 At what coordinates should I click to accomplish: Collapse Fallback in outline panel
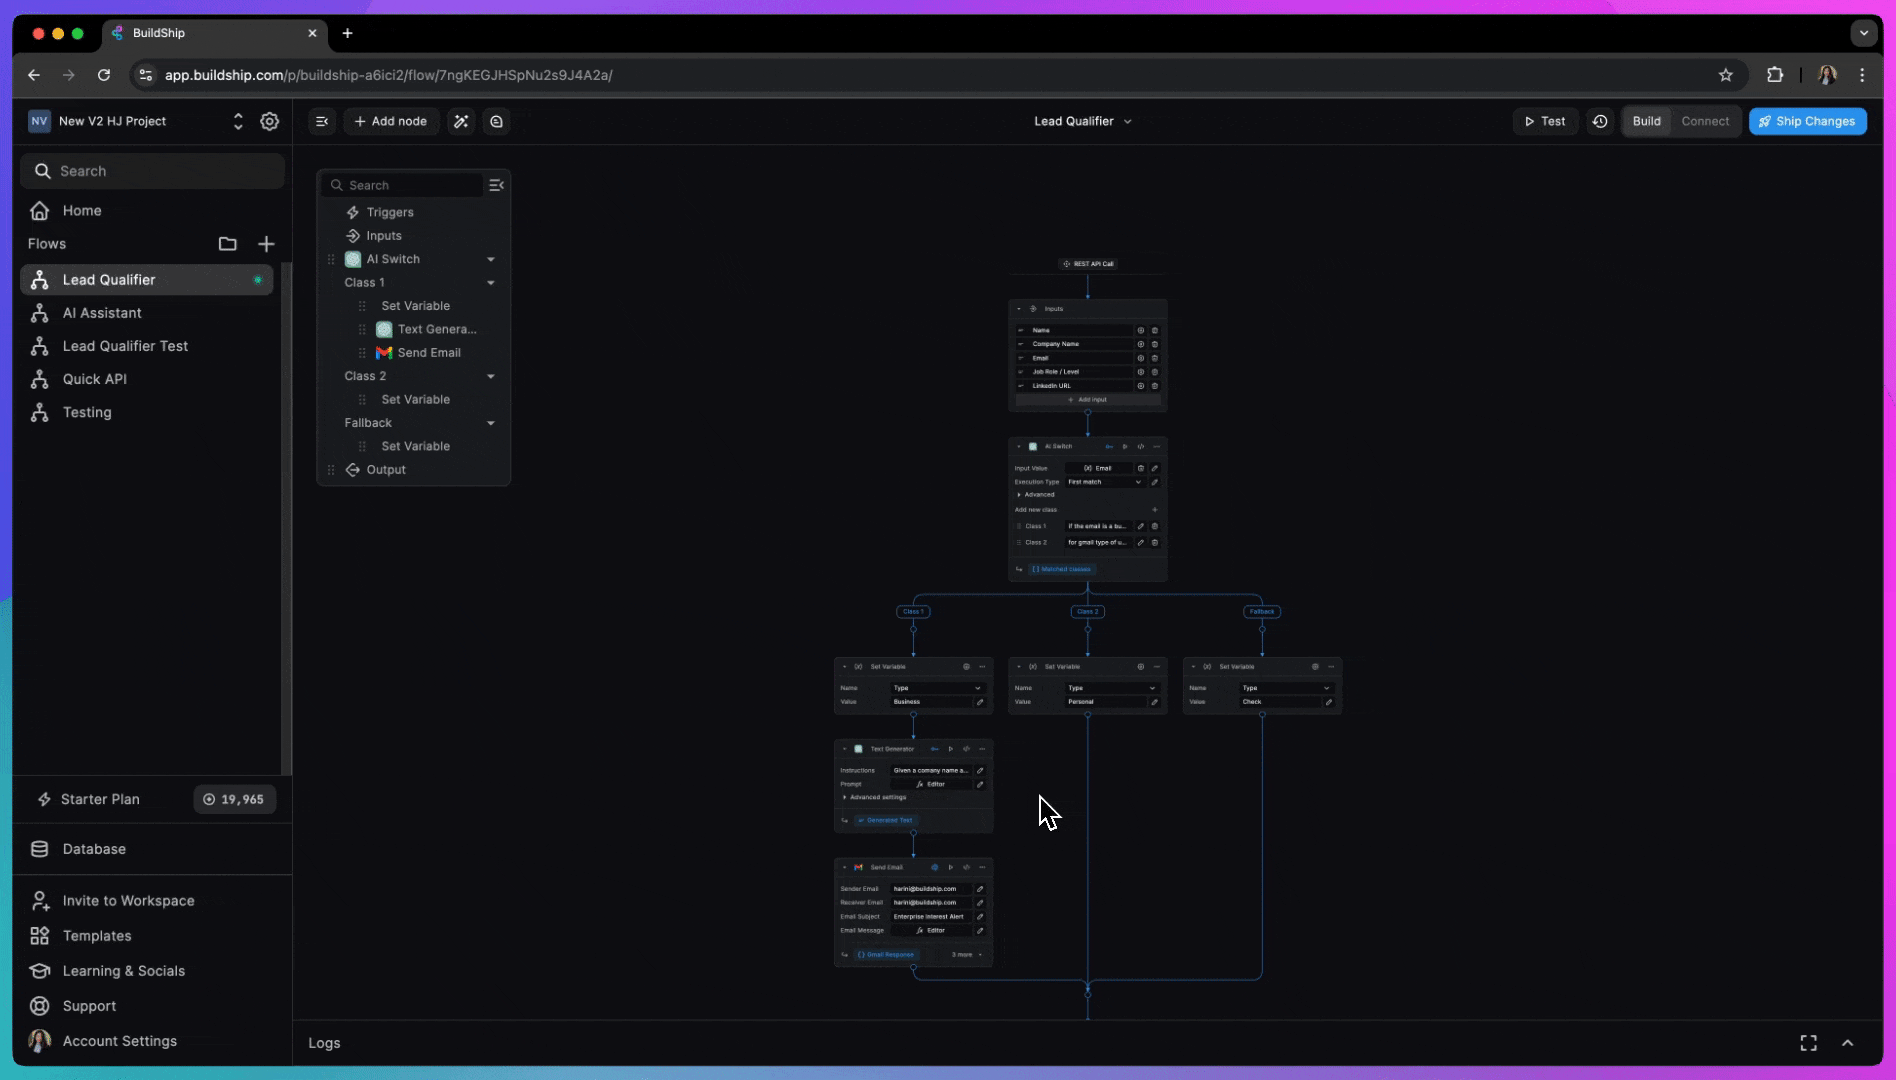491,424
